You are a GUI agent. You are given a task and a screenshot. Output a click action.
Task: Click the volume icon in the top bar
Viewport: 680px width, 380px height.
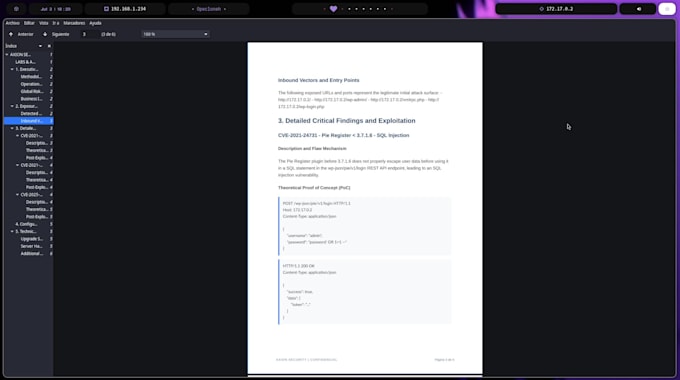(639, 9)
